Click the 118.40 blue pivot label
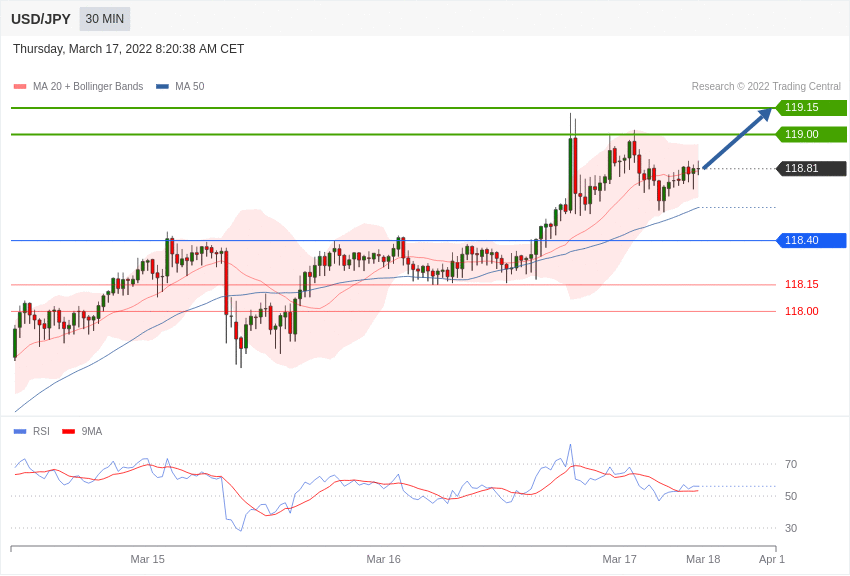 [811, 240]
